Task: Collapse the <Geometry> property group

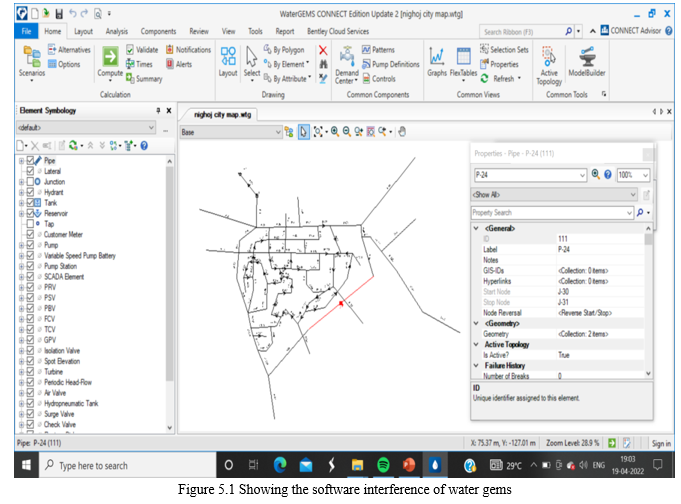Action: (476, 323)
